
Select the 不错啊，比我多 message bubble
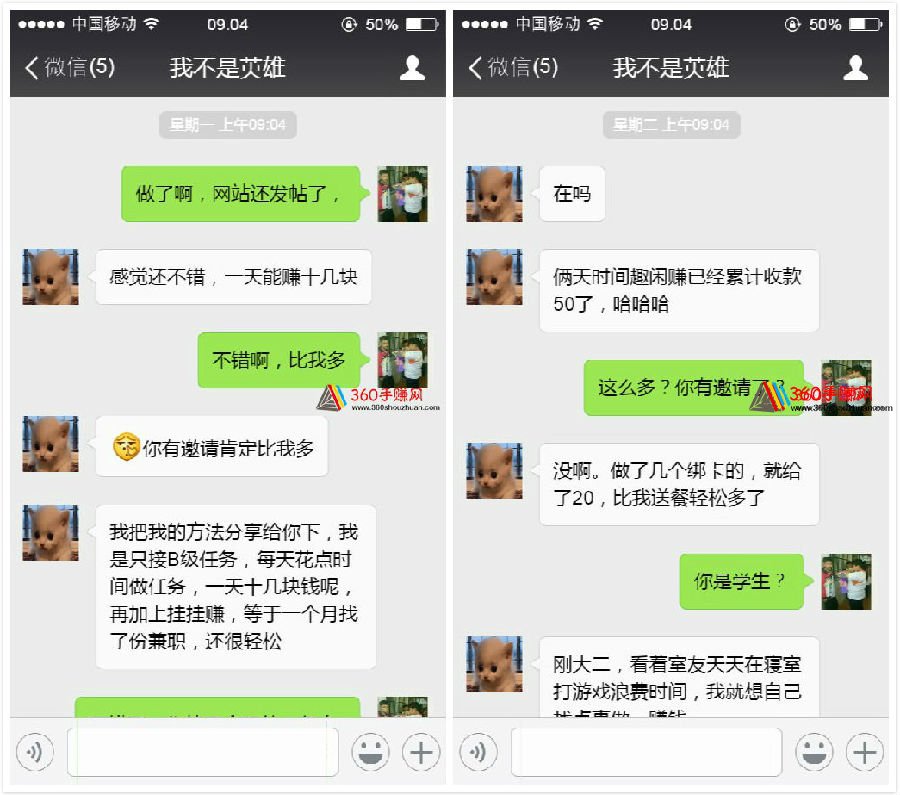click(281, 360)
